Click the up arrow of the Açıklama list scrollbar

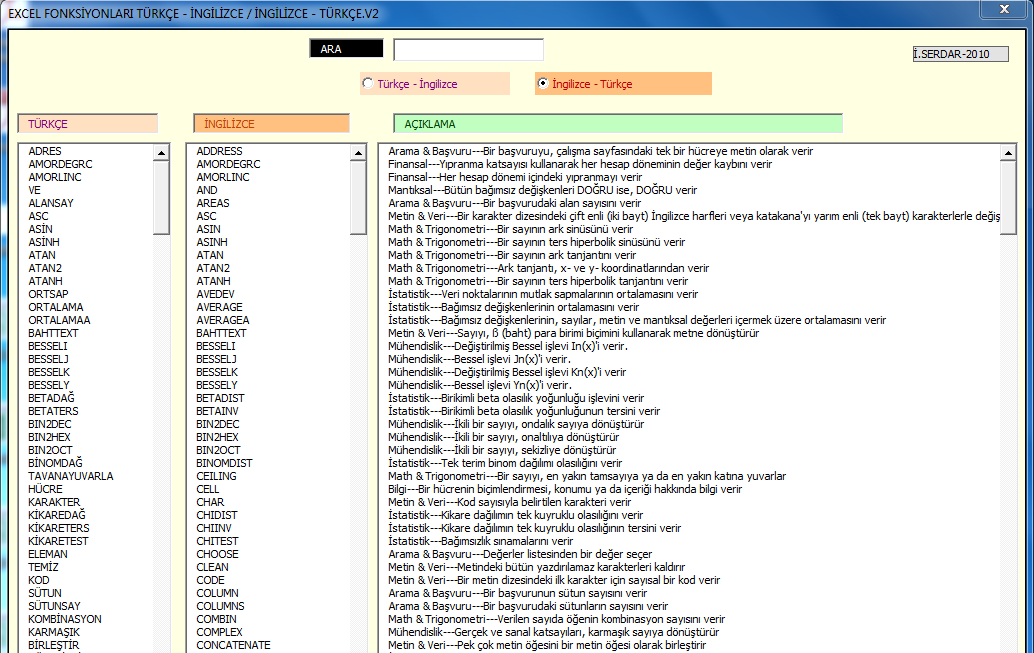(x=1008, y=152)
